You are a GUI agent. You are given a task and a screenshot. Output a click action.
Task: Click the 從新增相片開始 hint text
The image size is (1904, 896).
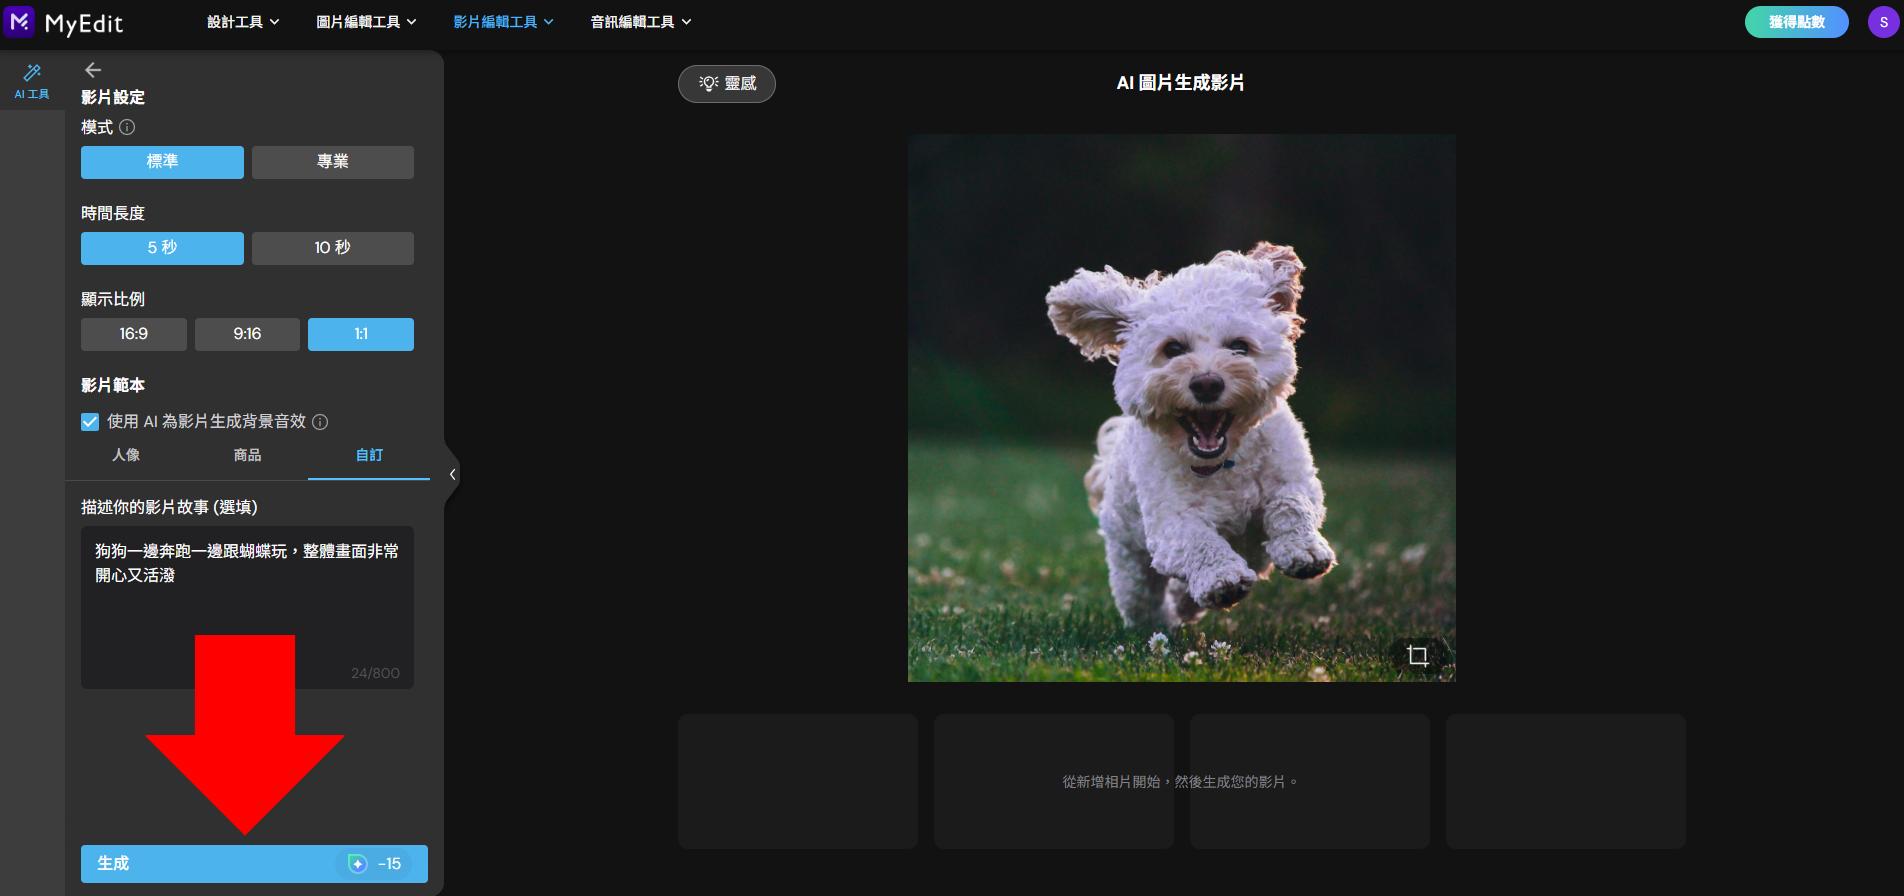point(1181,782)
